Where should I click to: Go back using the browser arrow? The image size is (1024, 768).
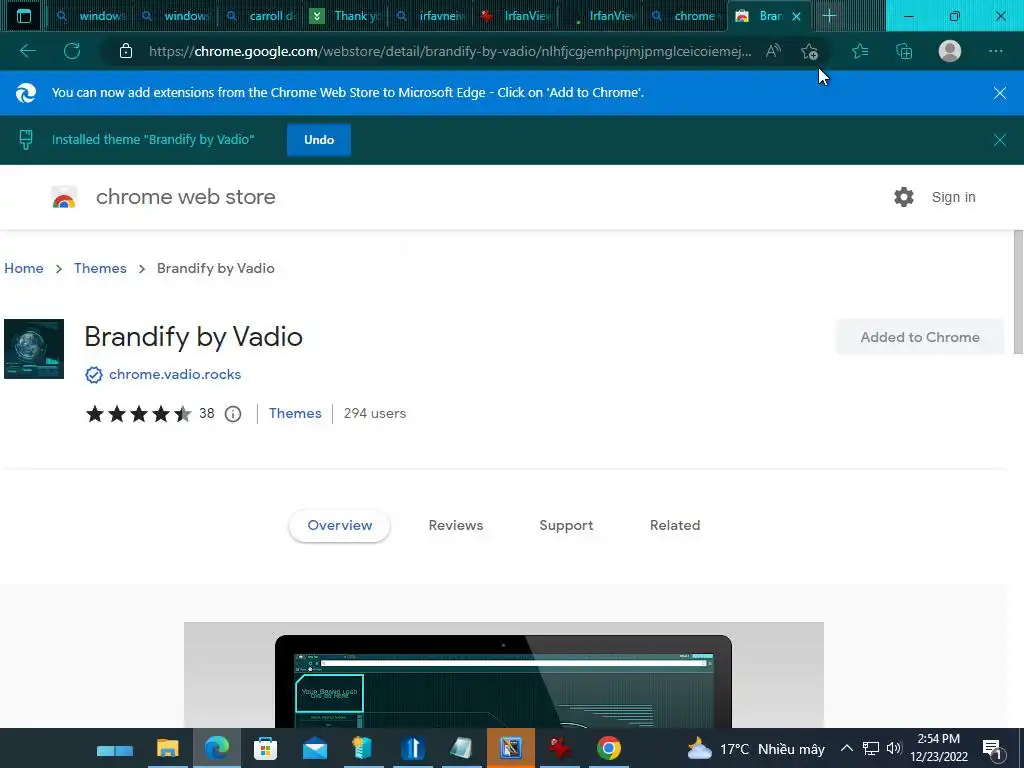[27, 51]
